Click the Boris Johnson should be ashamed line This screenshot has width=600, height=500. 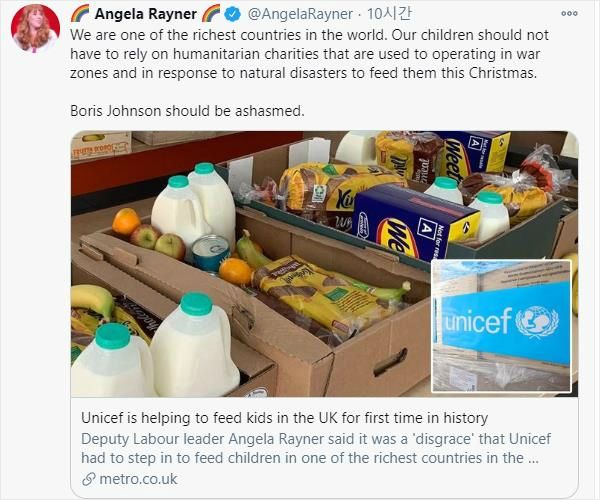(187, 111)
